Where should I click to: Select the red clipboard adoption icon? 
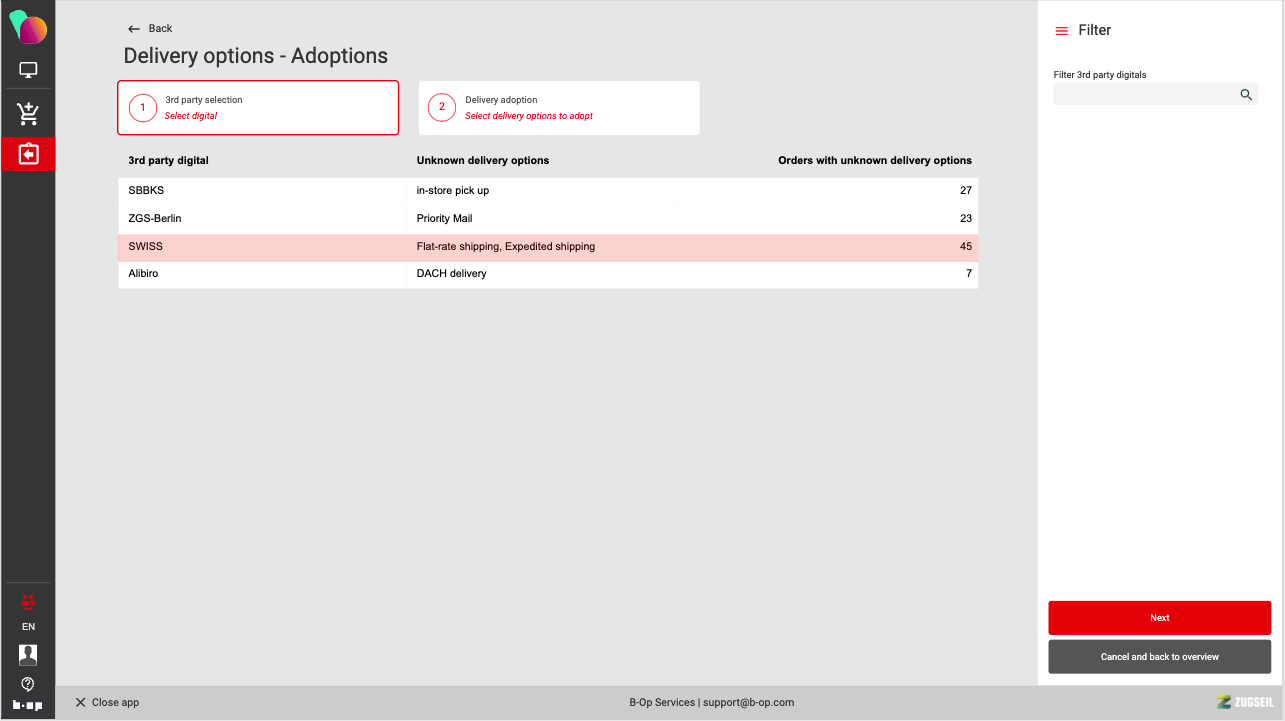pos(28,154)
